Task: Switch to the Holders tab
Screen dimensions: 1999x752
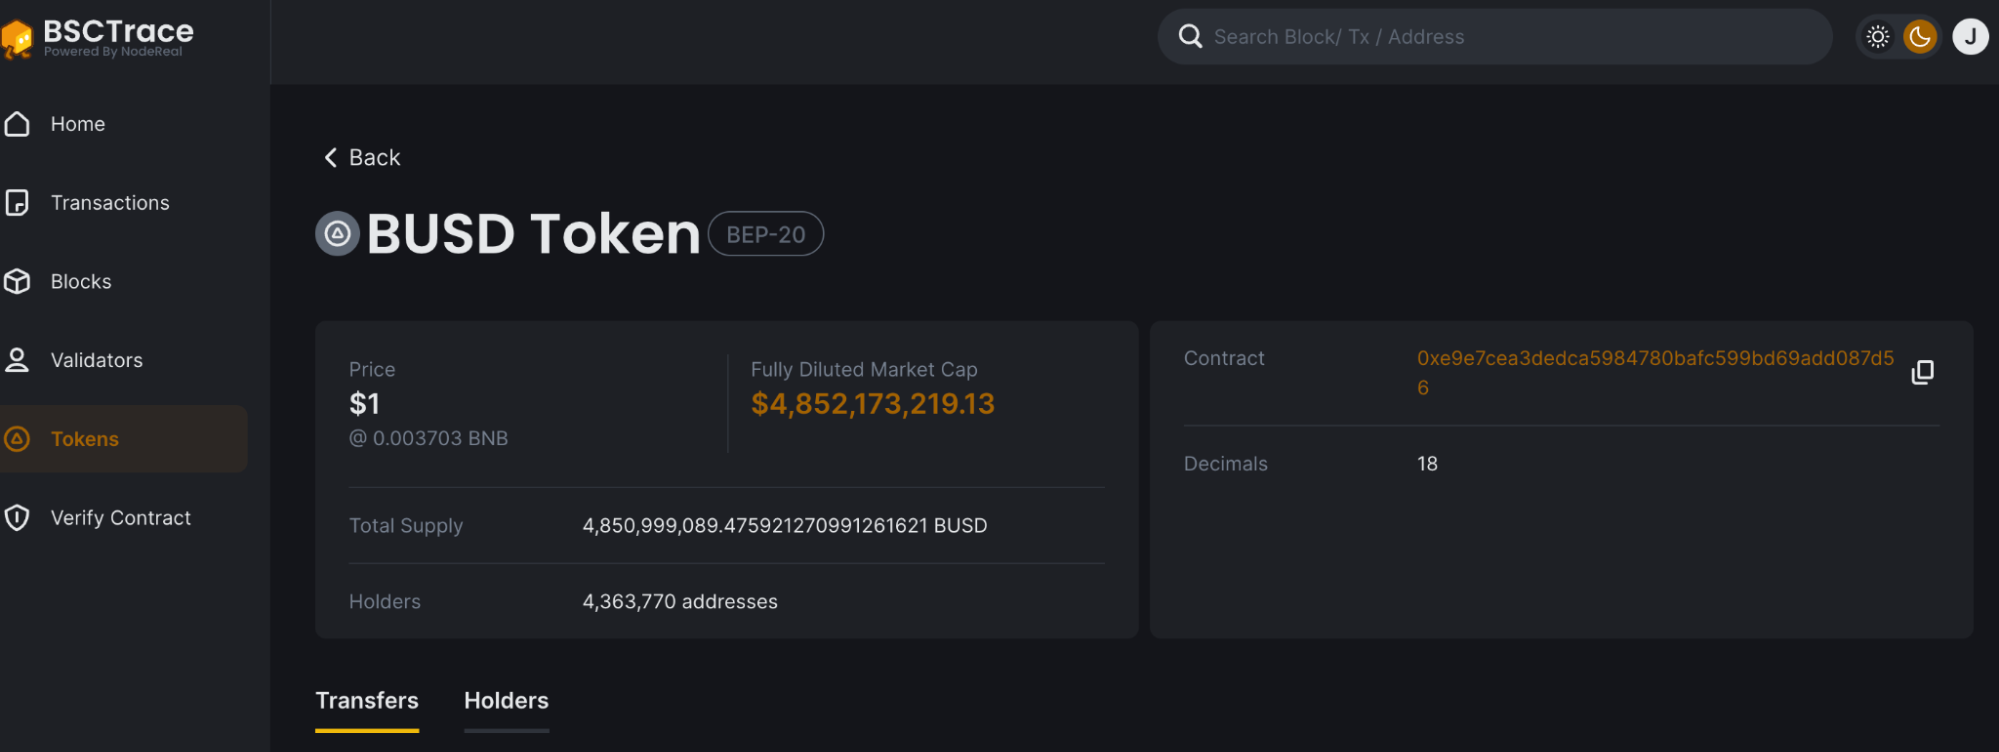Action: click(506, 701)
